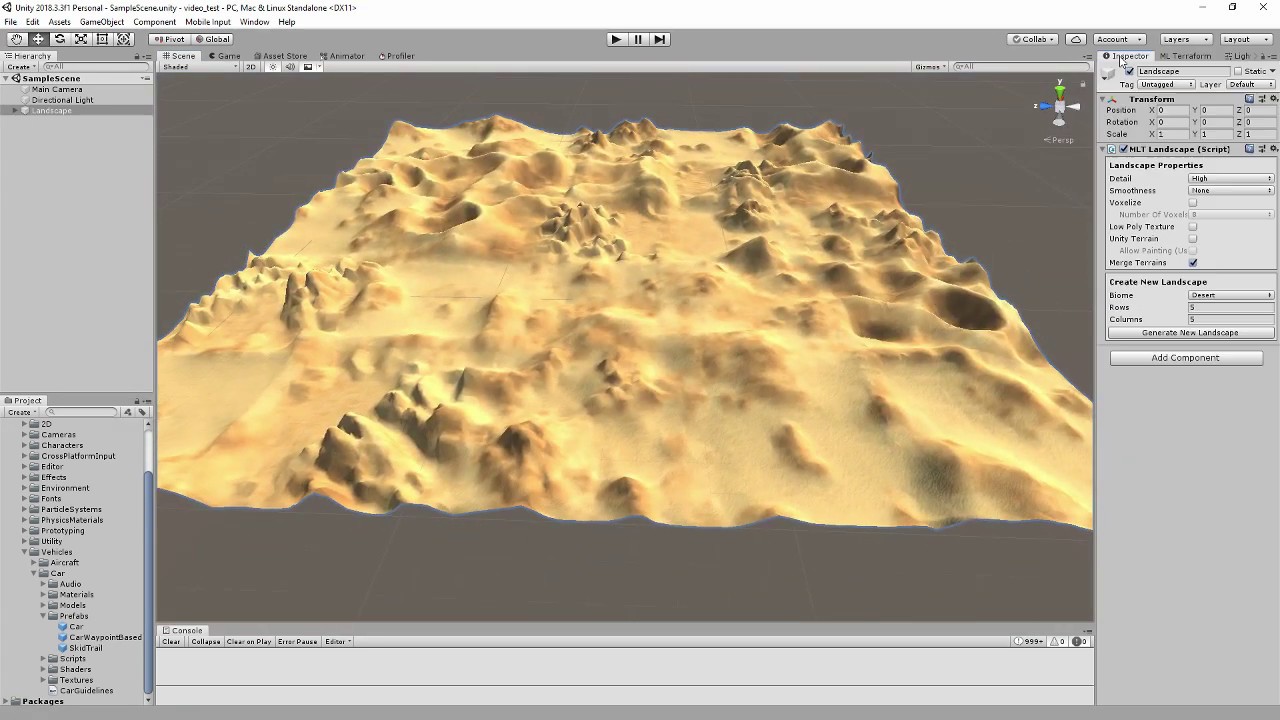
Task: Select the combined Transform tool
Action: click(124, 39)
